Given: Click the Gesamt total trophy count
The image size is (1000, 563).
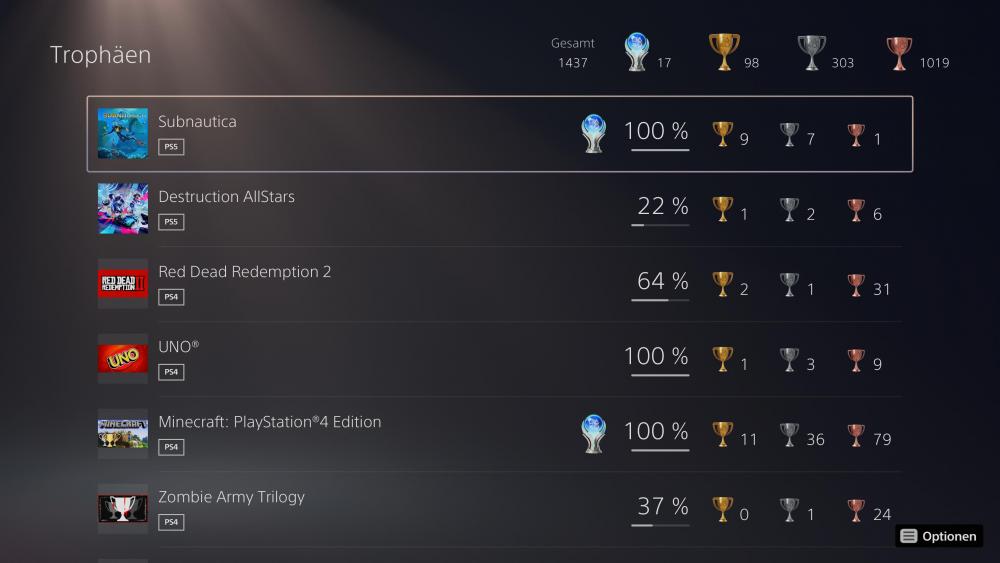Looking at the screenshot, I should [x=573, y=63].
